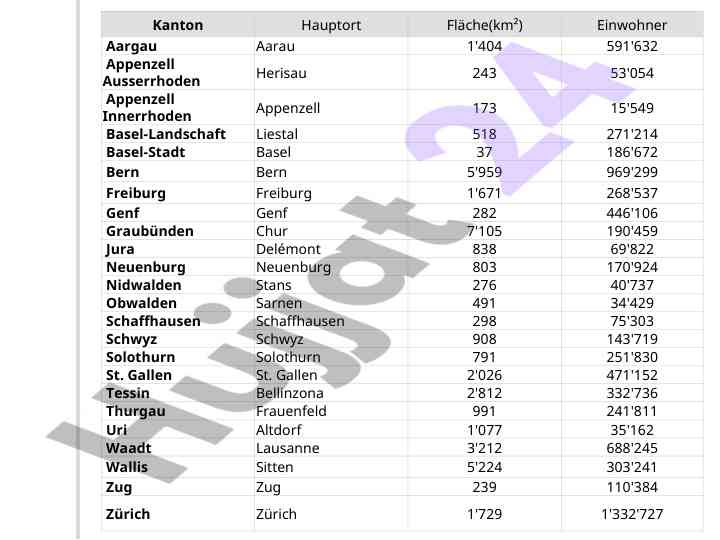Viewport: 720px width, 540px height.
Task: Click Bern's population value 969'299
Action: pyautogui.click(x=632, y=172)
